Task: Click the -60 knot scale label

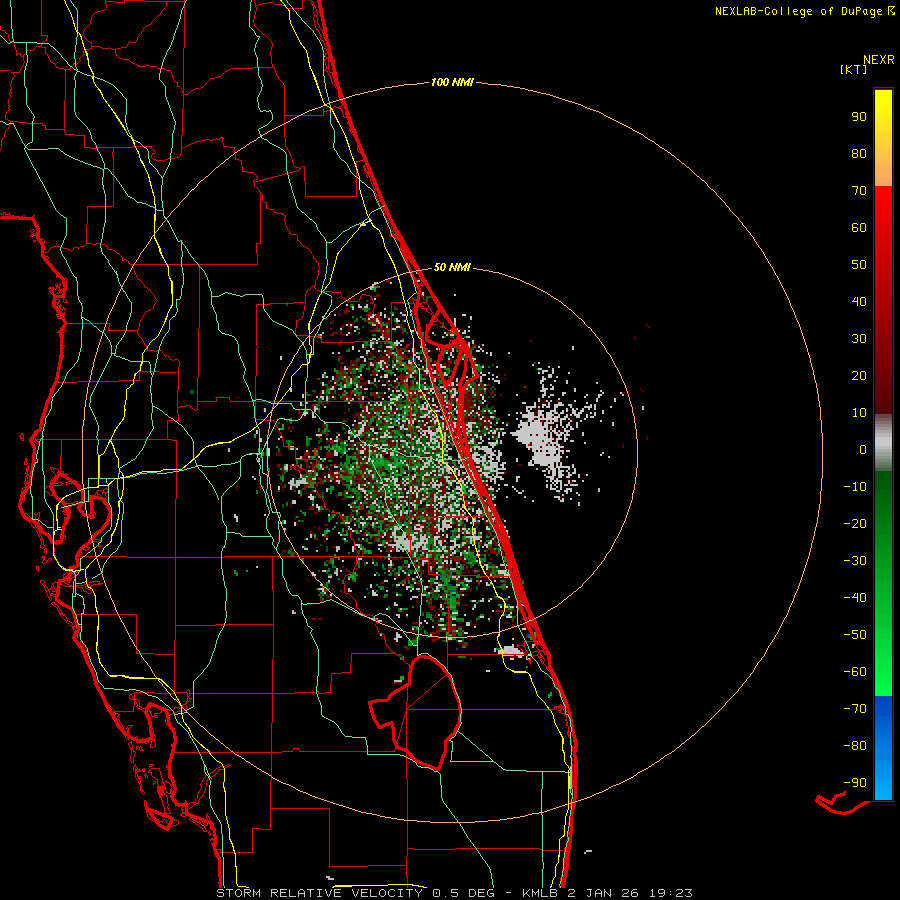Action: pos(855,672)
